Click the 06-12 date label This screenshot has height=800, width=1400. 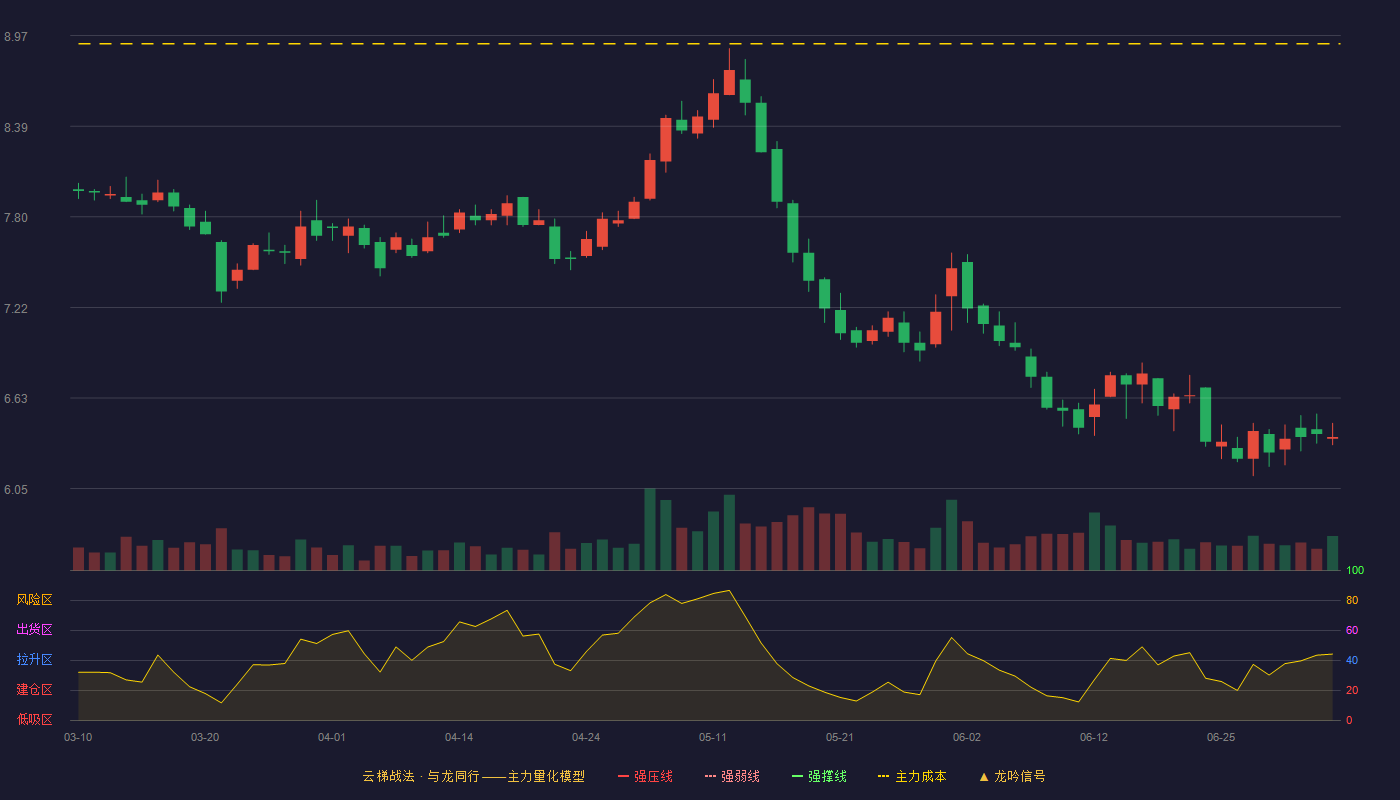click(1094, 737)
